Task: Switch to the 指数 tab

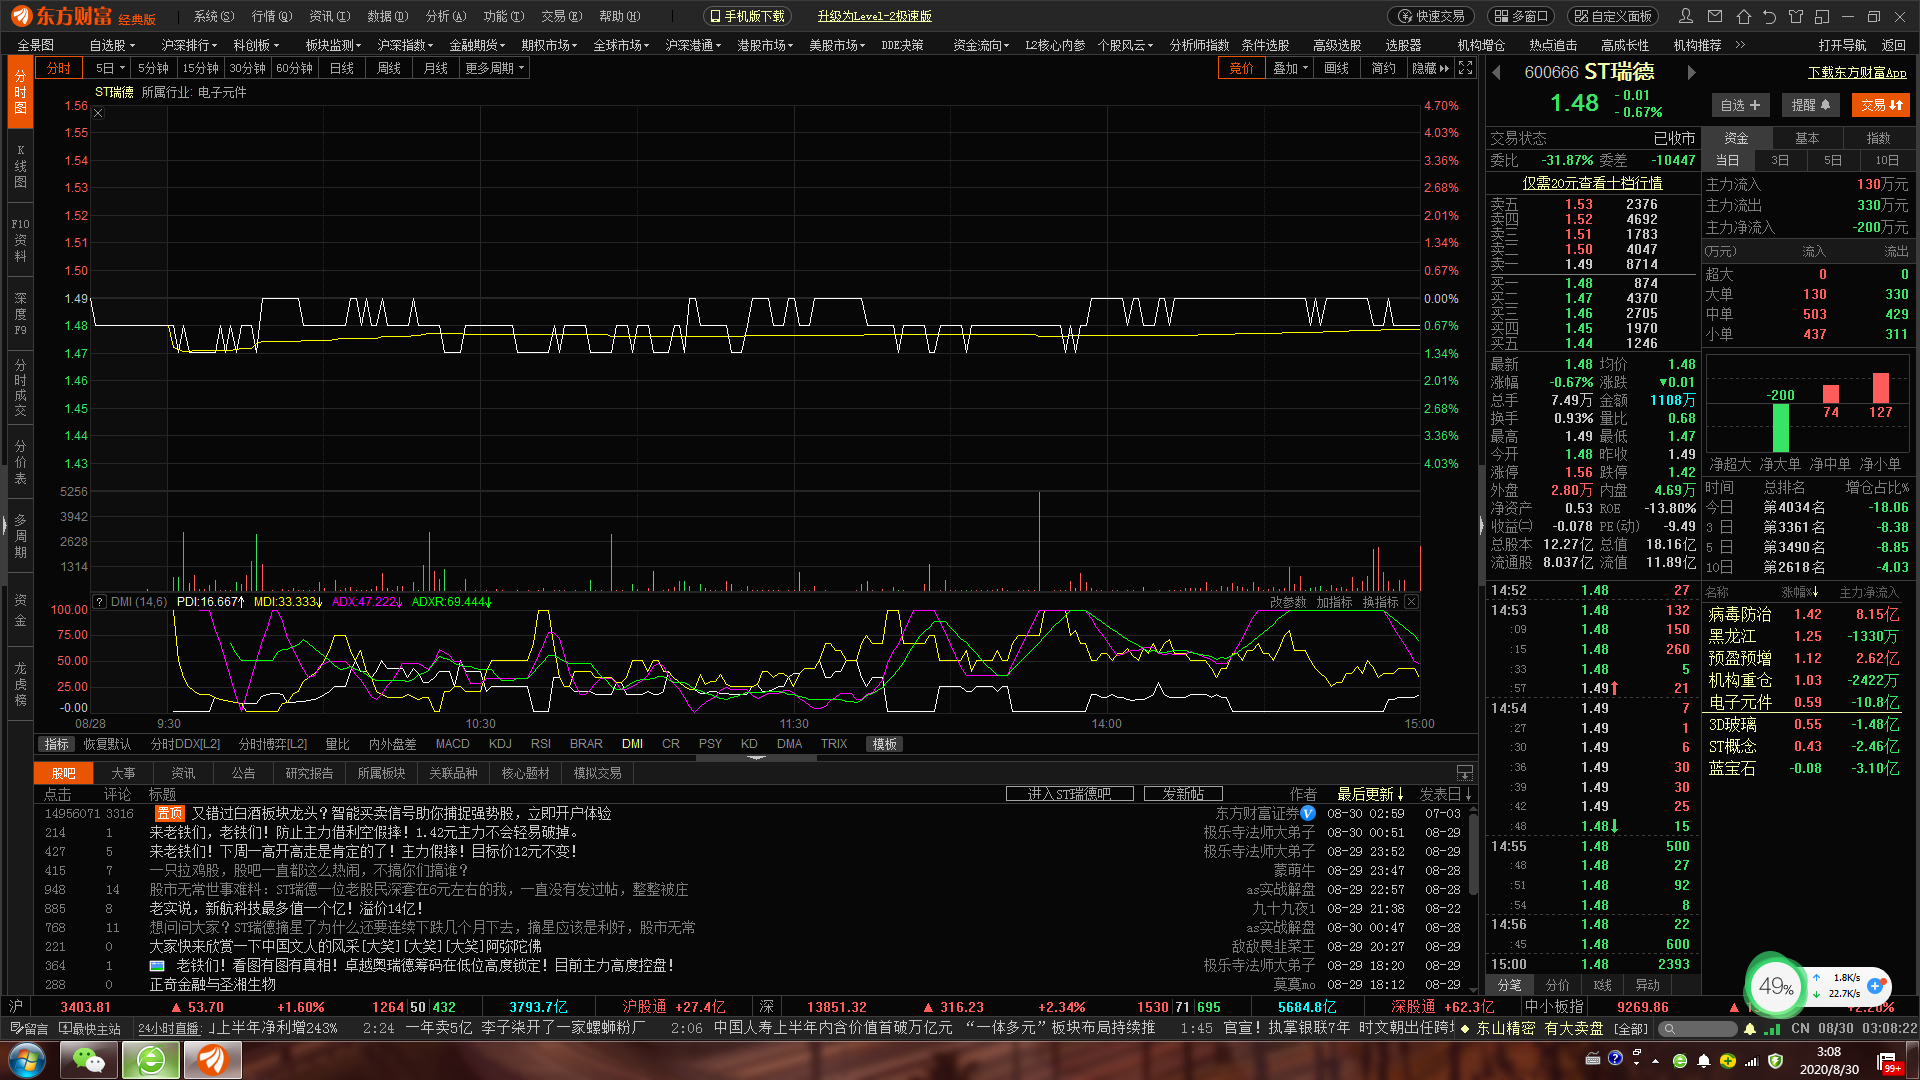Action: tap(1878, 138)
